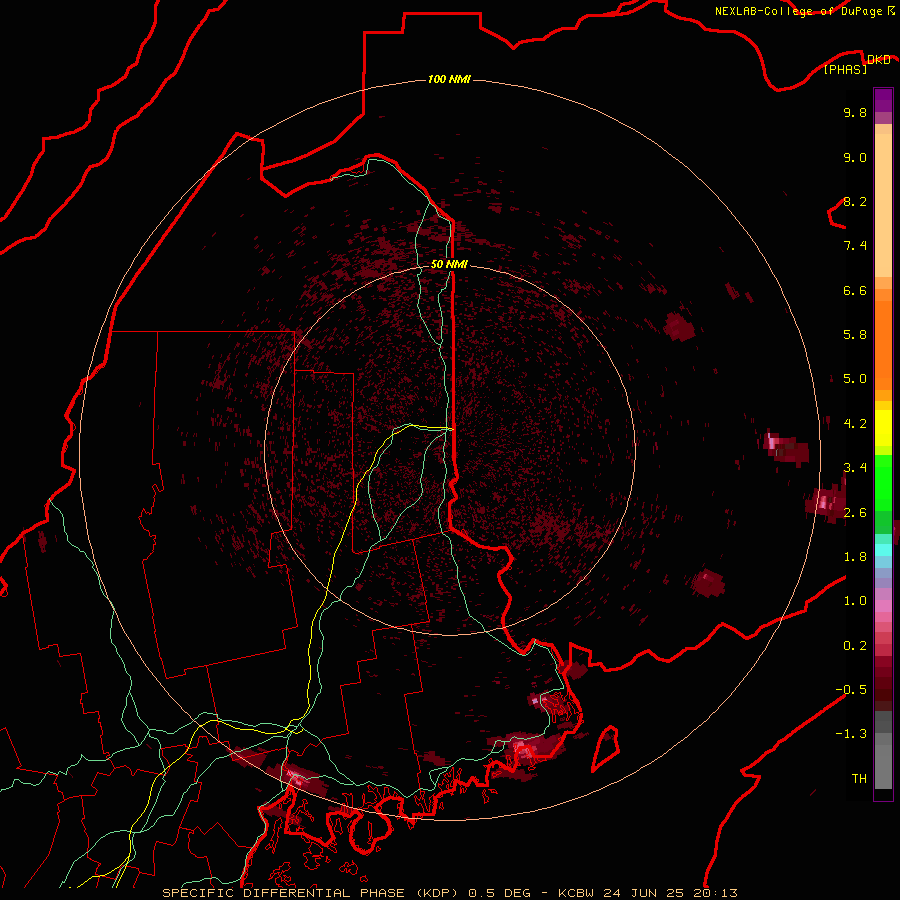Click the -1.3 scale value
Image resolution: width=900 pixels, height=900 pixels.
click(851, 734)
